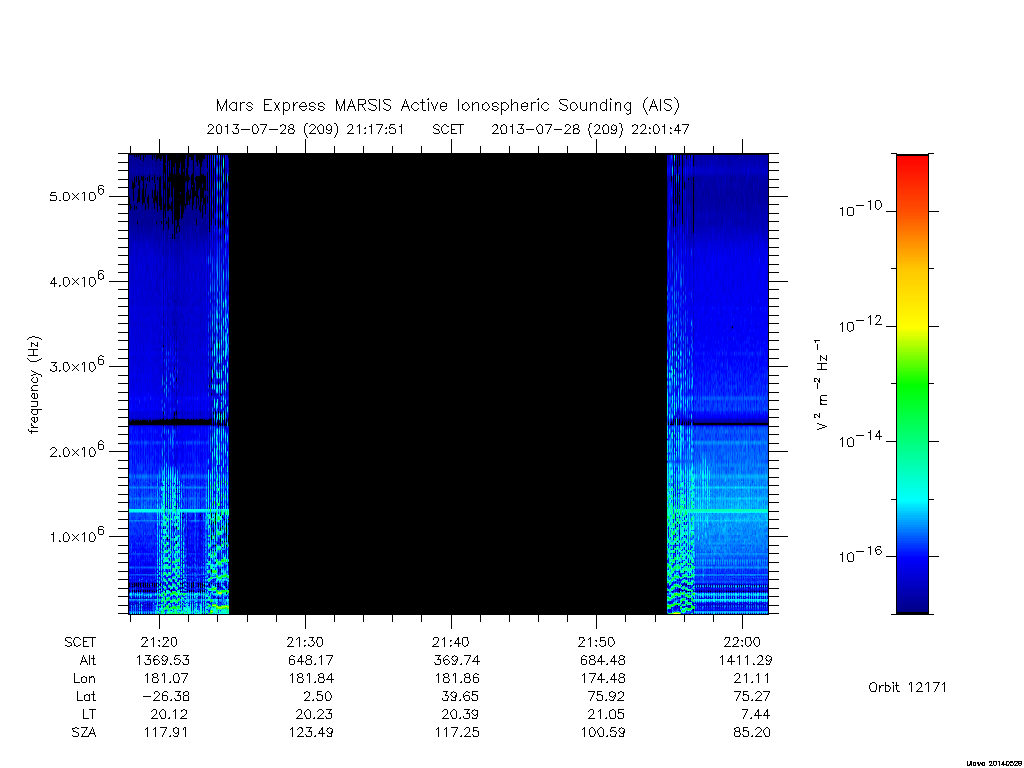
Task: Click the 'Lat' row label
Action: click(86, 696)
